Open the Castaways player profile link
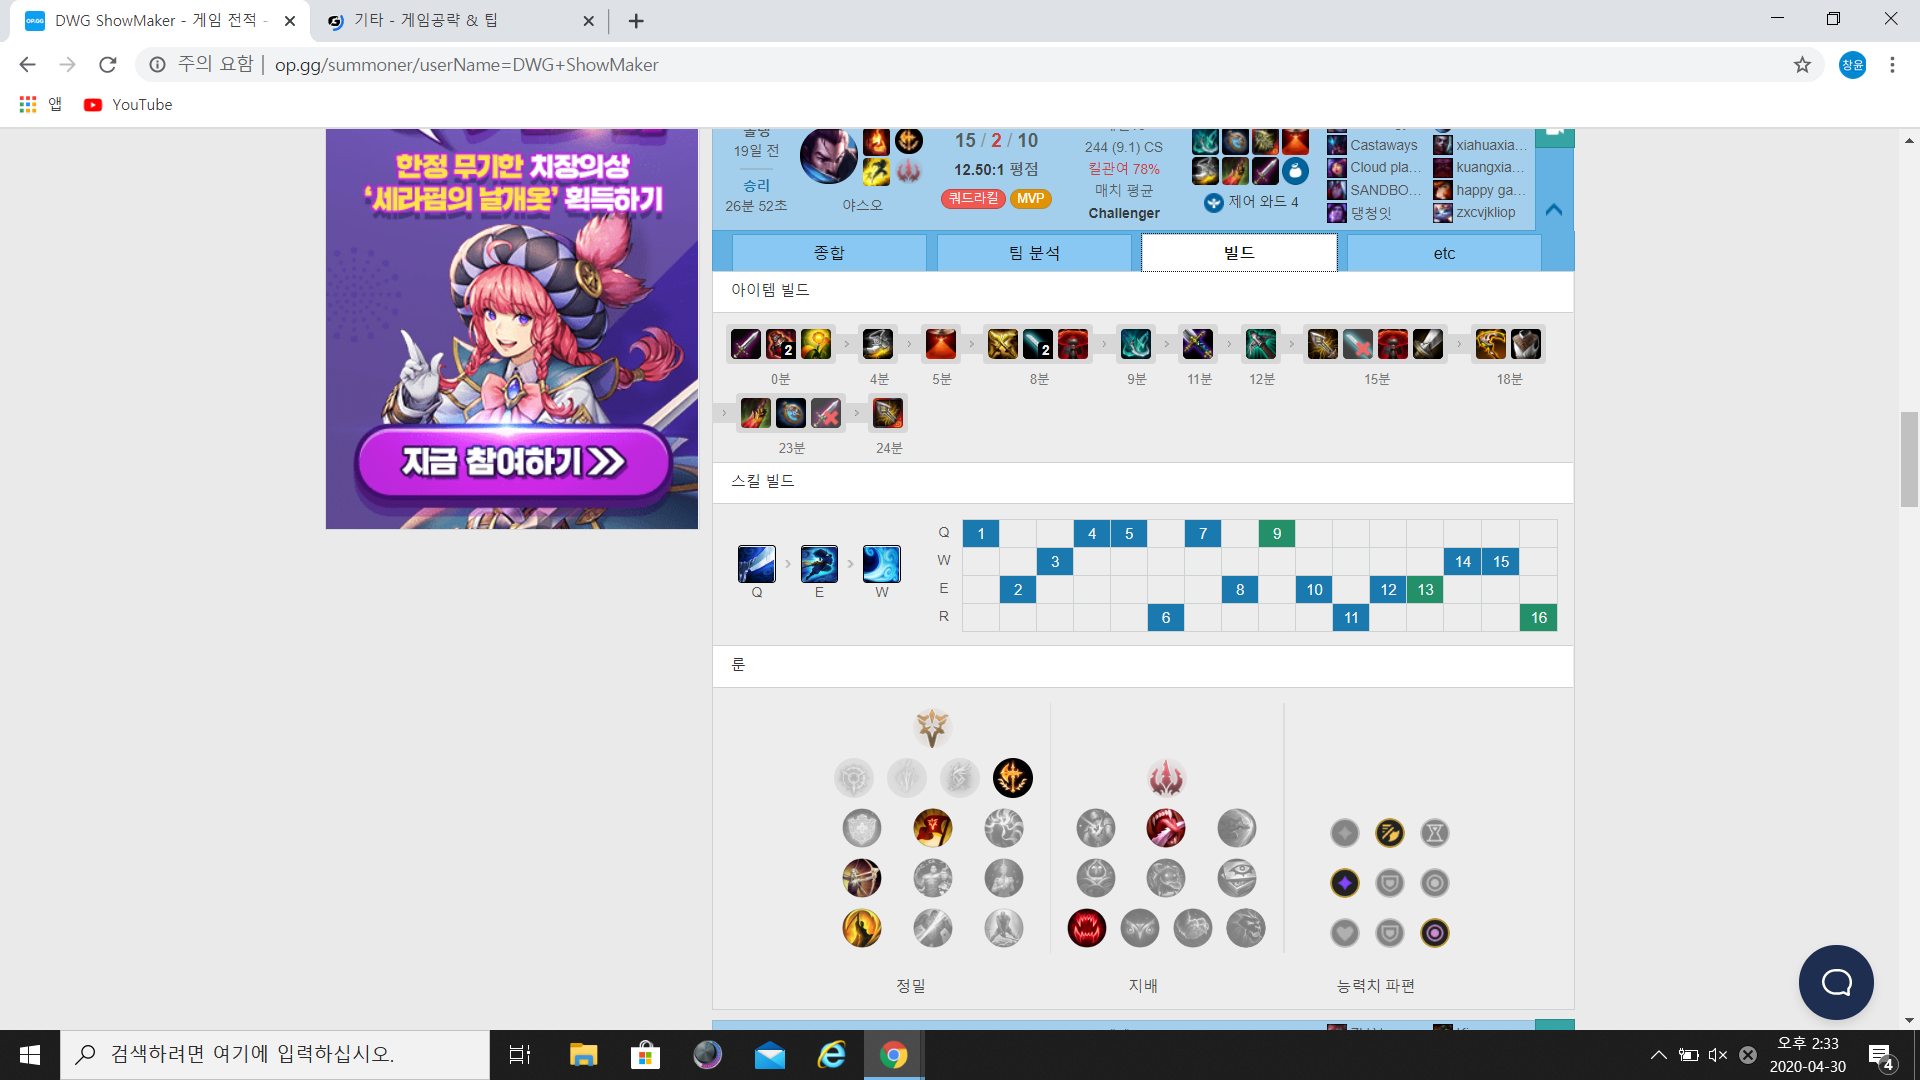This screenshot has height=1080, width=1920. click(1383, 145)
